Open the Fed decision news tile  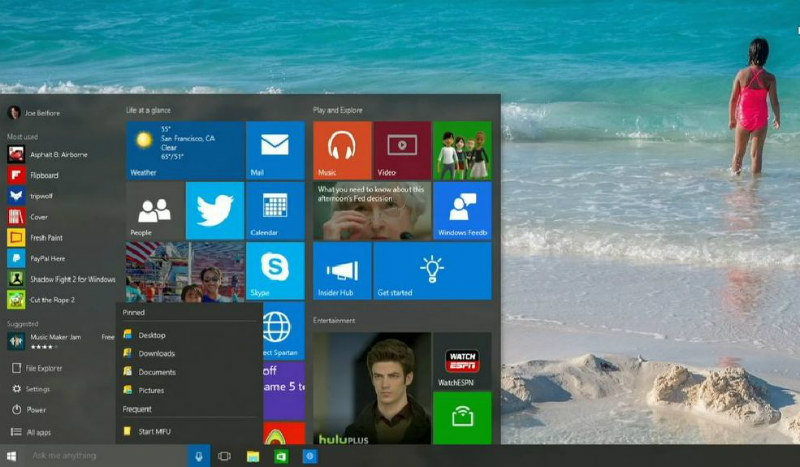click(372, 210)
